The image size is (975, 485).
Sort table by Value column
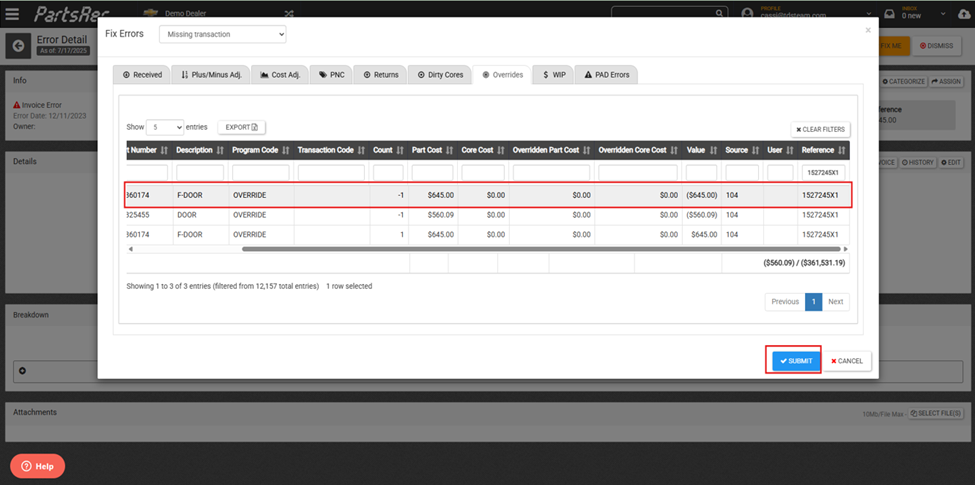click(702, 150)
